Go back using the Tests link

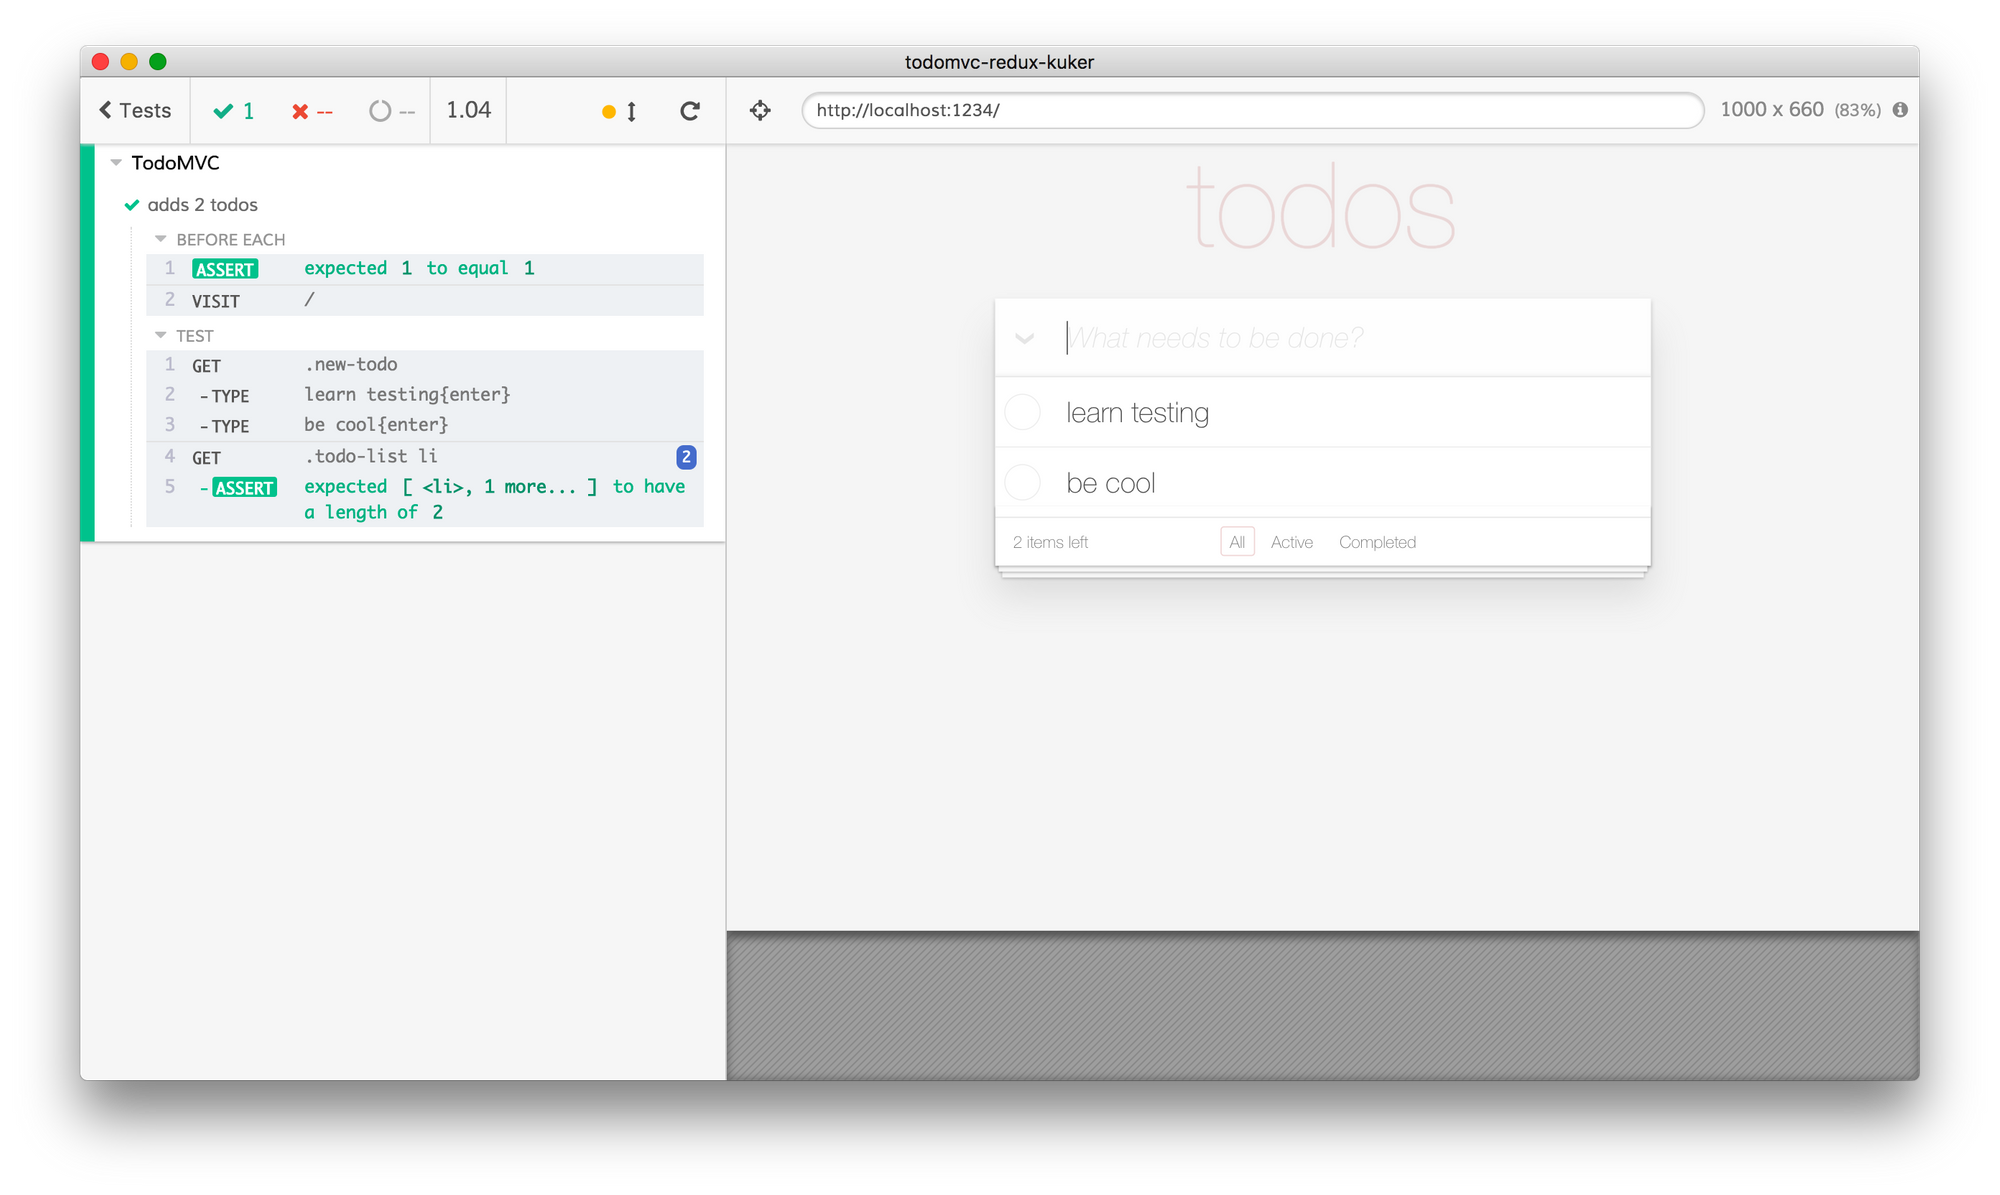pos(135,110)
